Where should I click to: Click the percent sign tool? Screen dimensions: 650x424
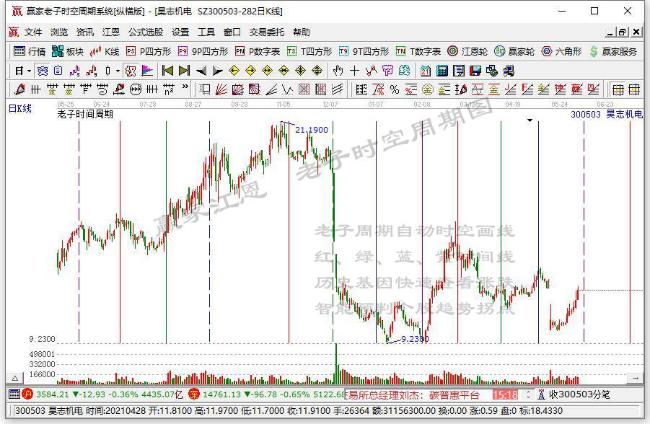pyautogui.click(x=394, y=89)
